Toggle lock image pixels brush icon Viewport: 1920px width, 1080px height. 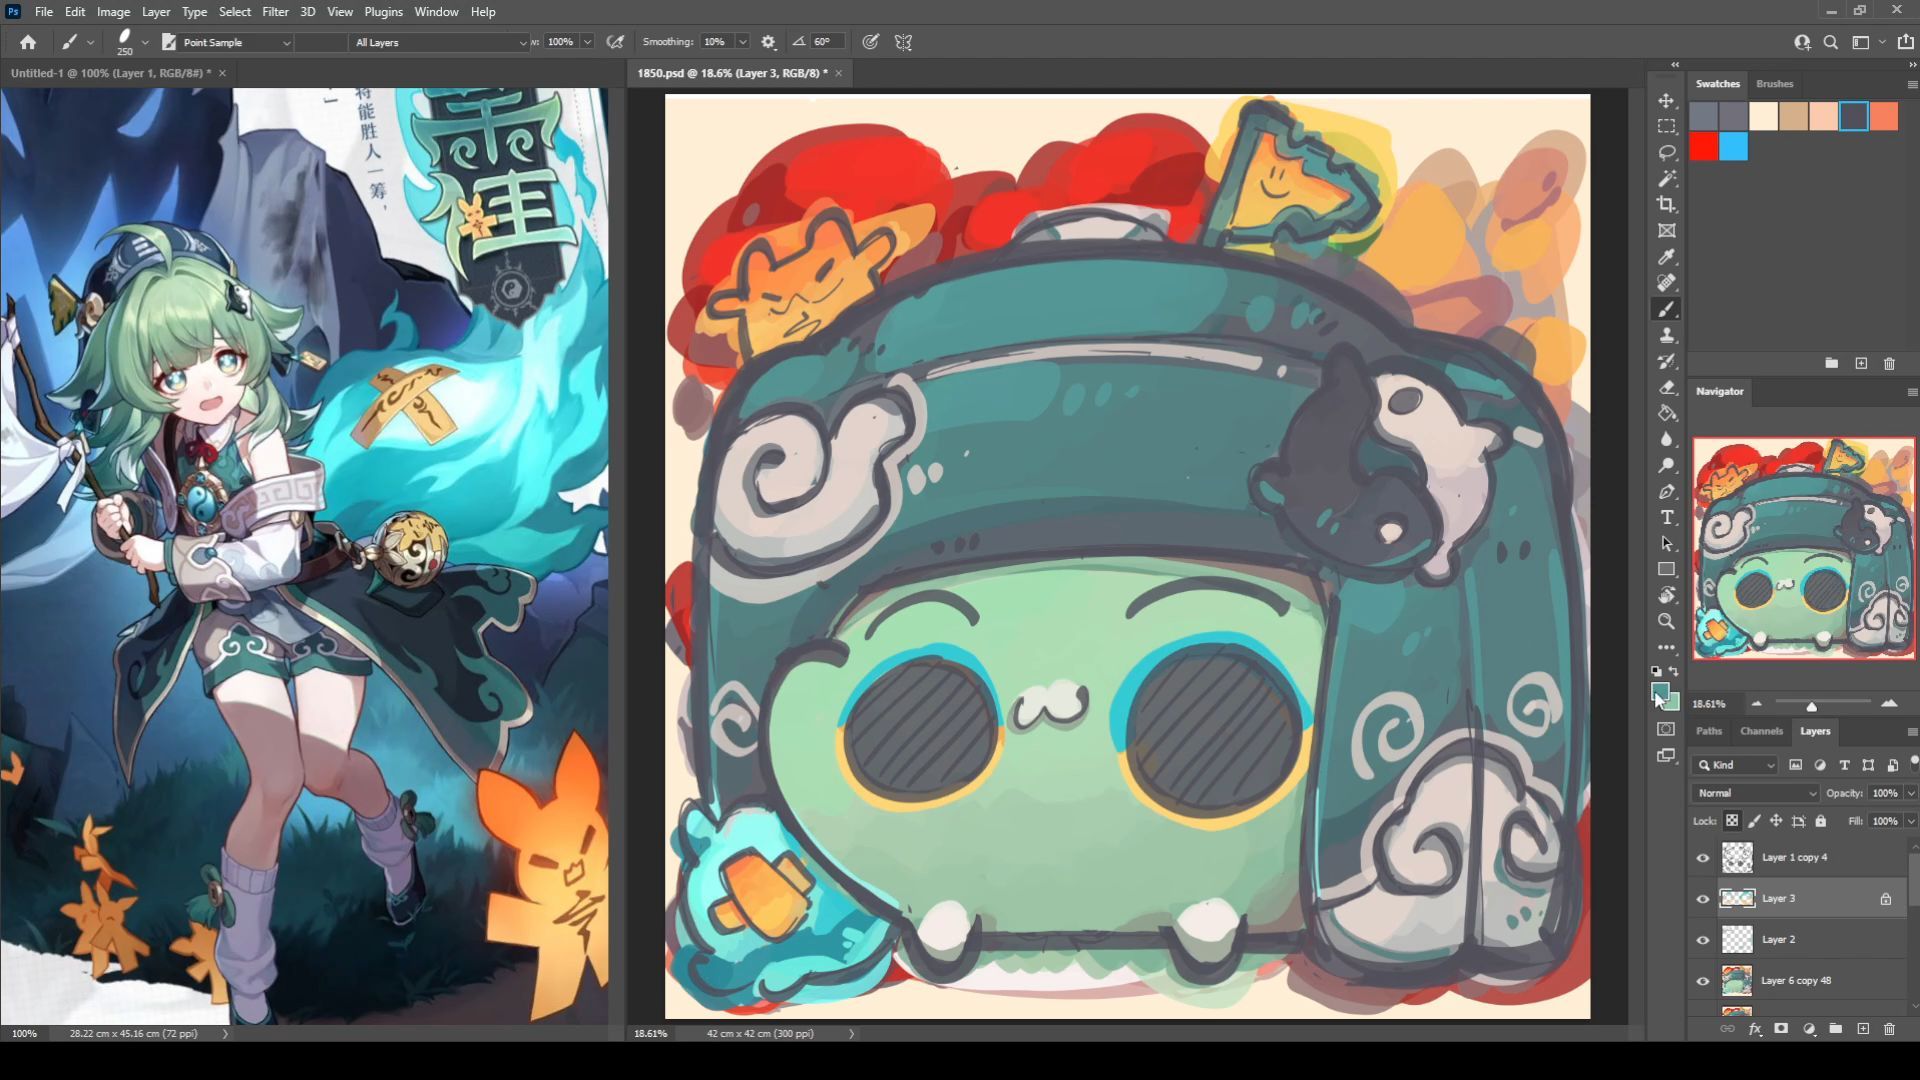tap(1754, 821)
